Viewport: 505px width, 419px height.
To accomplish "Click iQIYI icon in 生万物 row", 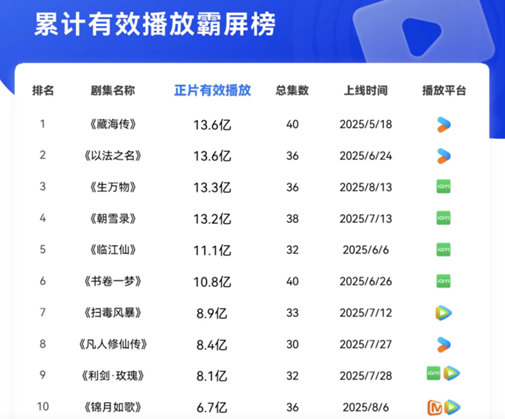I will (444, 186).
